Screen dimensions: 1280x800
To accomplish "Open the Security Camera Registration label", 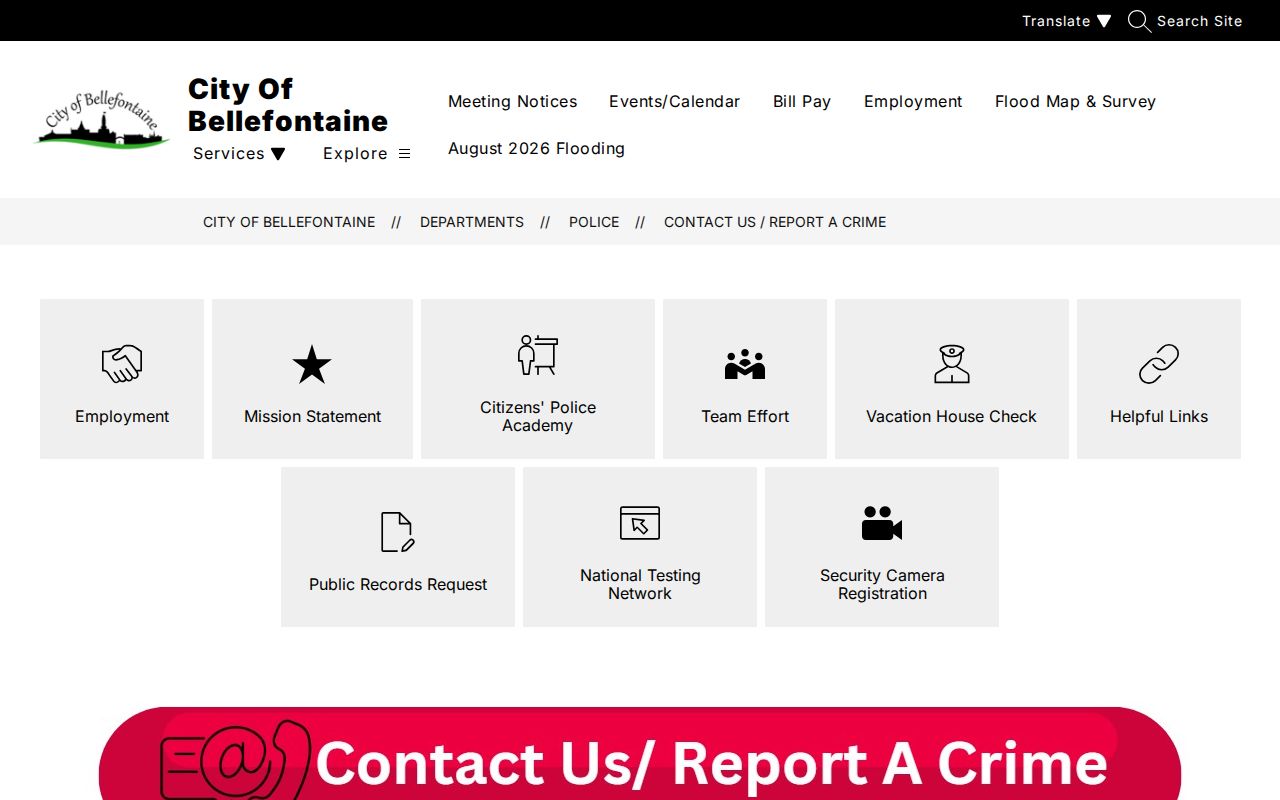I will [x=882, y=584].
